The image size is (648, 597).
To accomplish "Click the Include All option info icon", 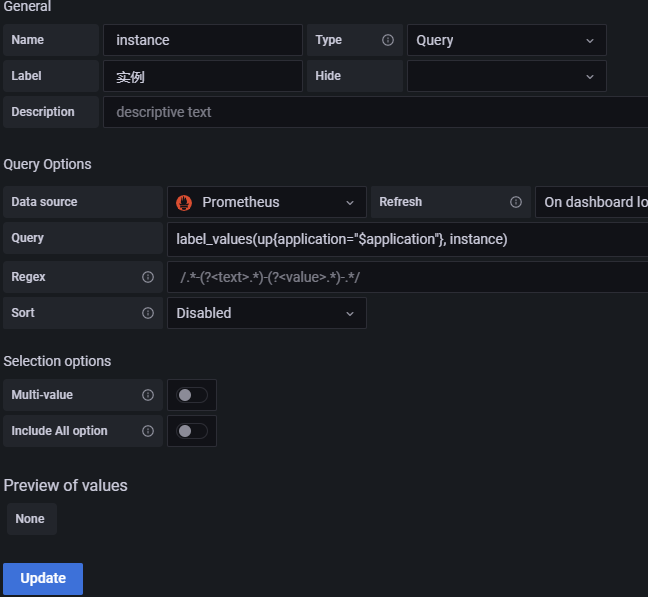I will pos(148,431).
